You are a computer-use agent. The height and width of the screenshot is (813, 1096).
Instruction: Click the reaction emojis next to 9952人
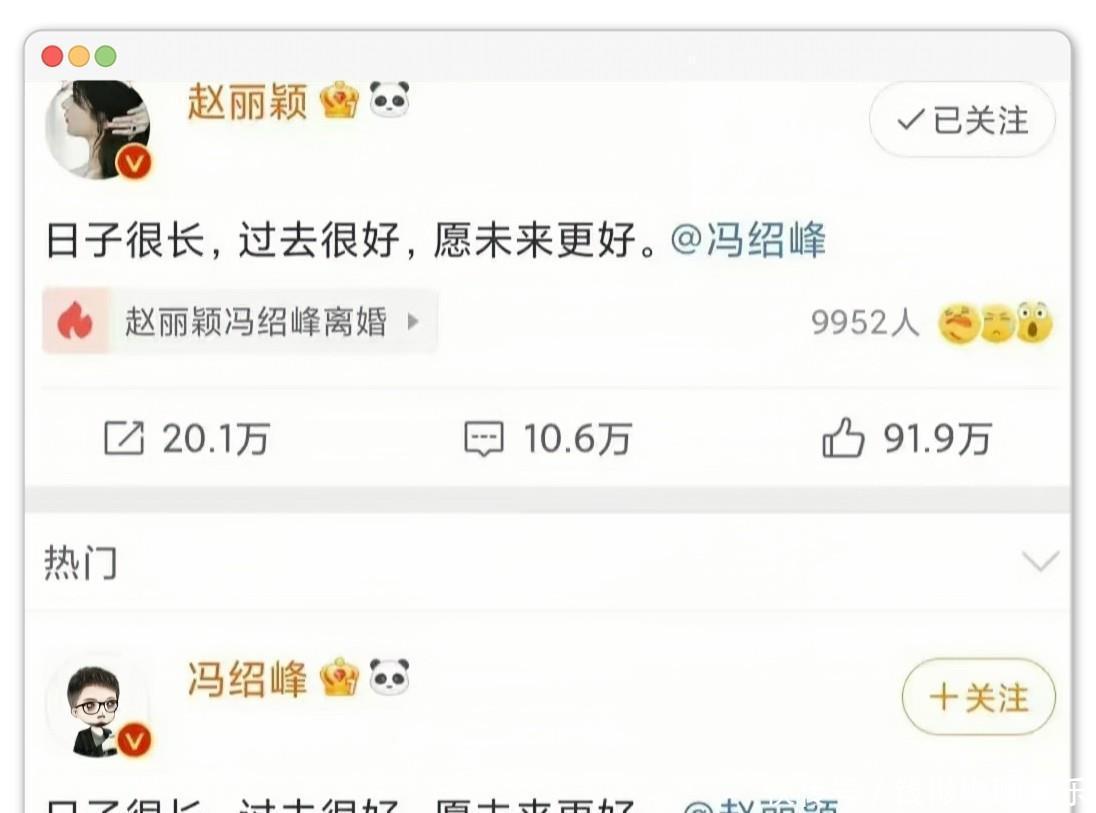pos(995,323)
